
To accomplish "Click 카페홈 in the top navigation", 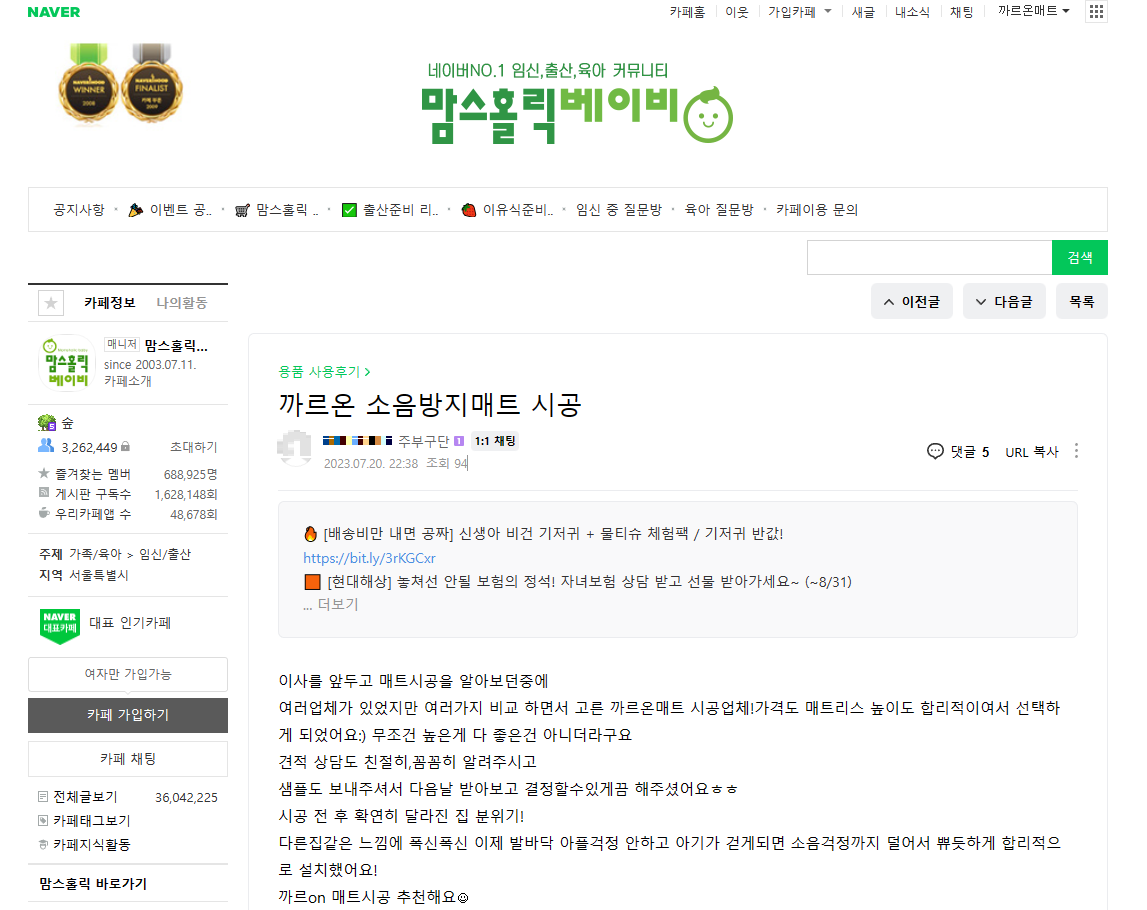I will [x=688, y=12].
